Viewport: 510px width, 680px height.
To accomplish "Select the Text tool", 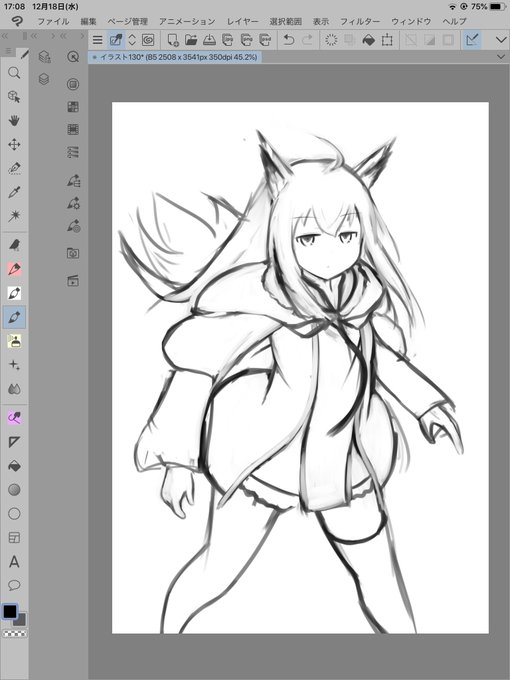I will click(x=14, y=562).
